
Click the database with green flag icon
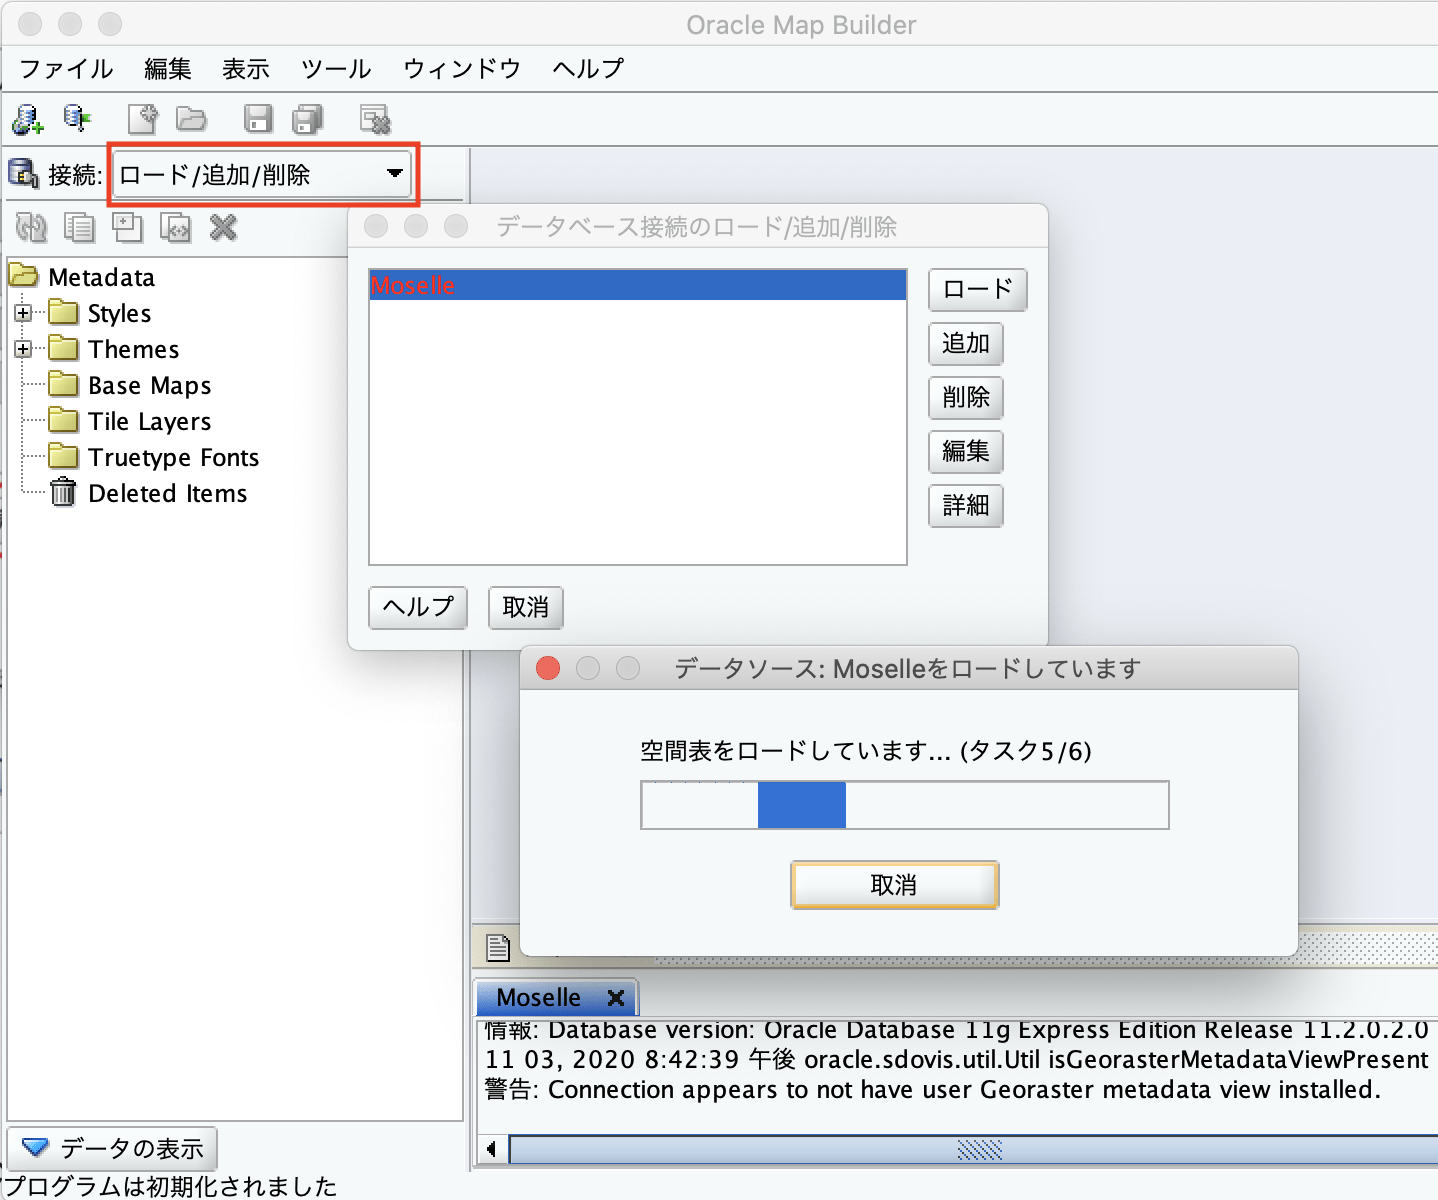[77, 119]
